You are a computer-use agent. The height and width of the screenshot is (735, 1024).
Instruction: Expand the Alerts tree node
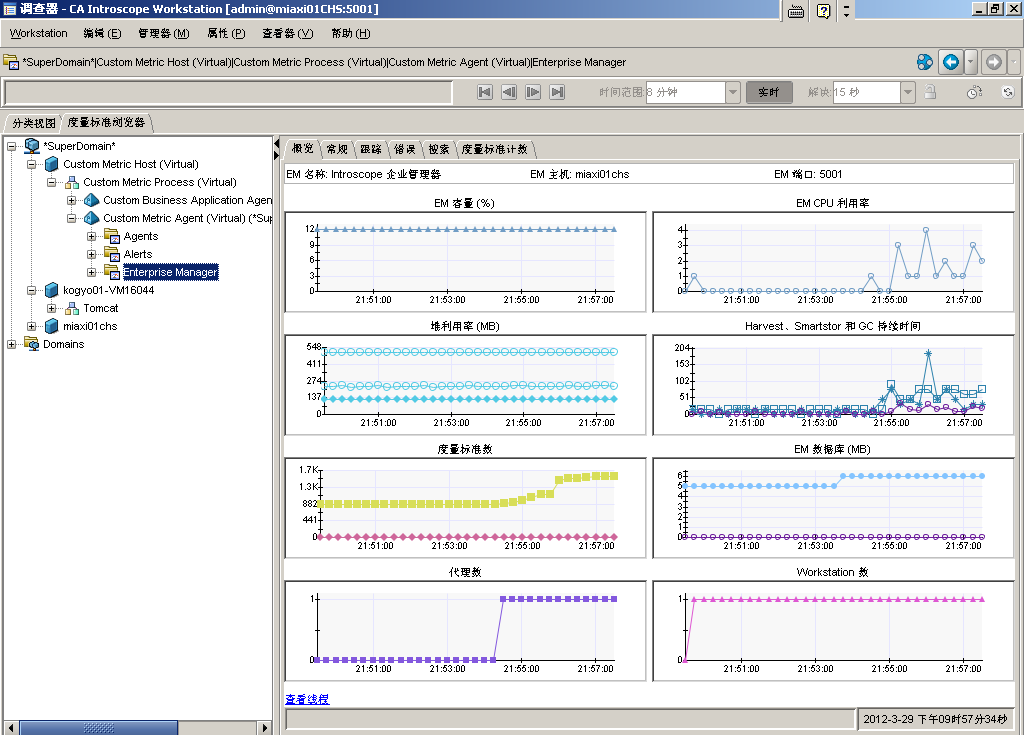(92, 254)
